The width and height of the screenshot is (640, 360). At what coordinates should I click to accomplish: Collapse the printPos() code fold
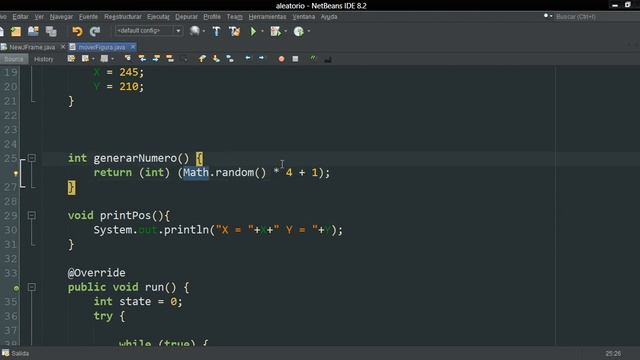click(32, 215)
